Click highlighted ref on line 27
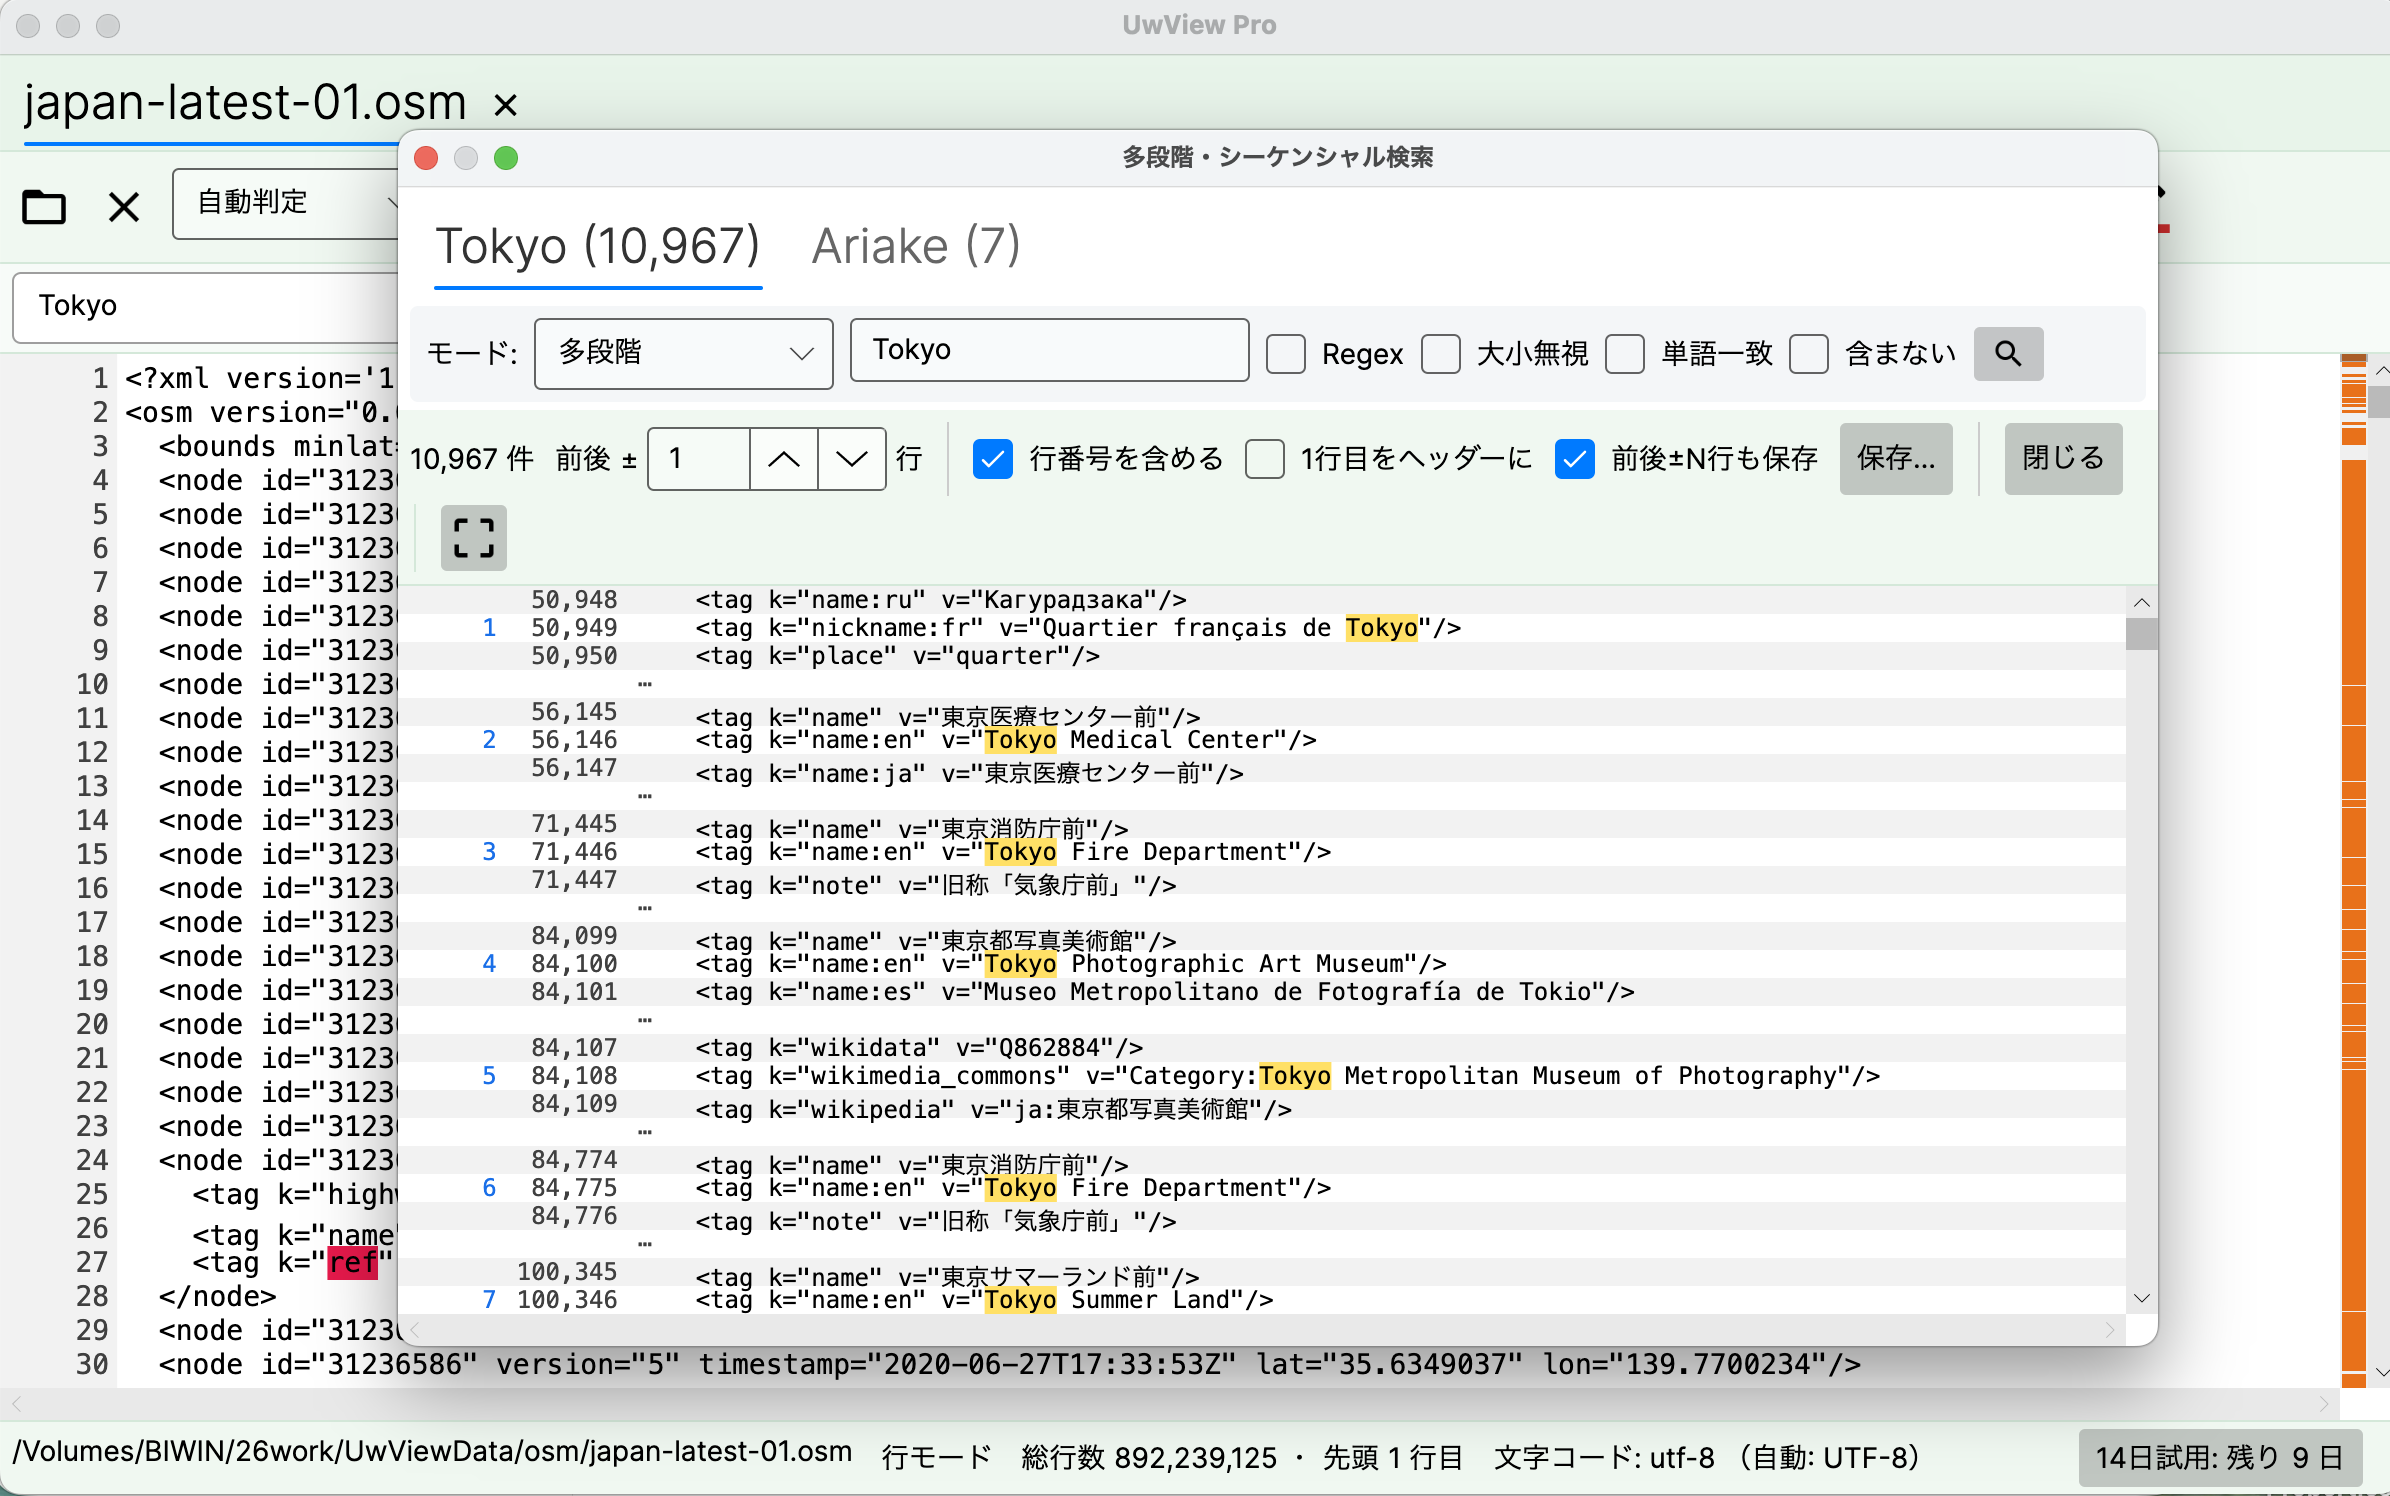Image resolution: width=2390 pixels, height=1496 pixels. coord(353,1263)
